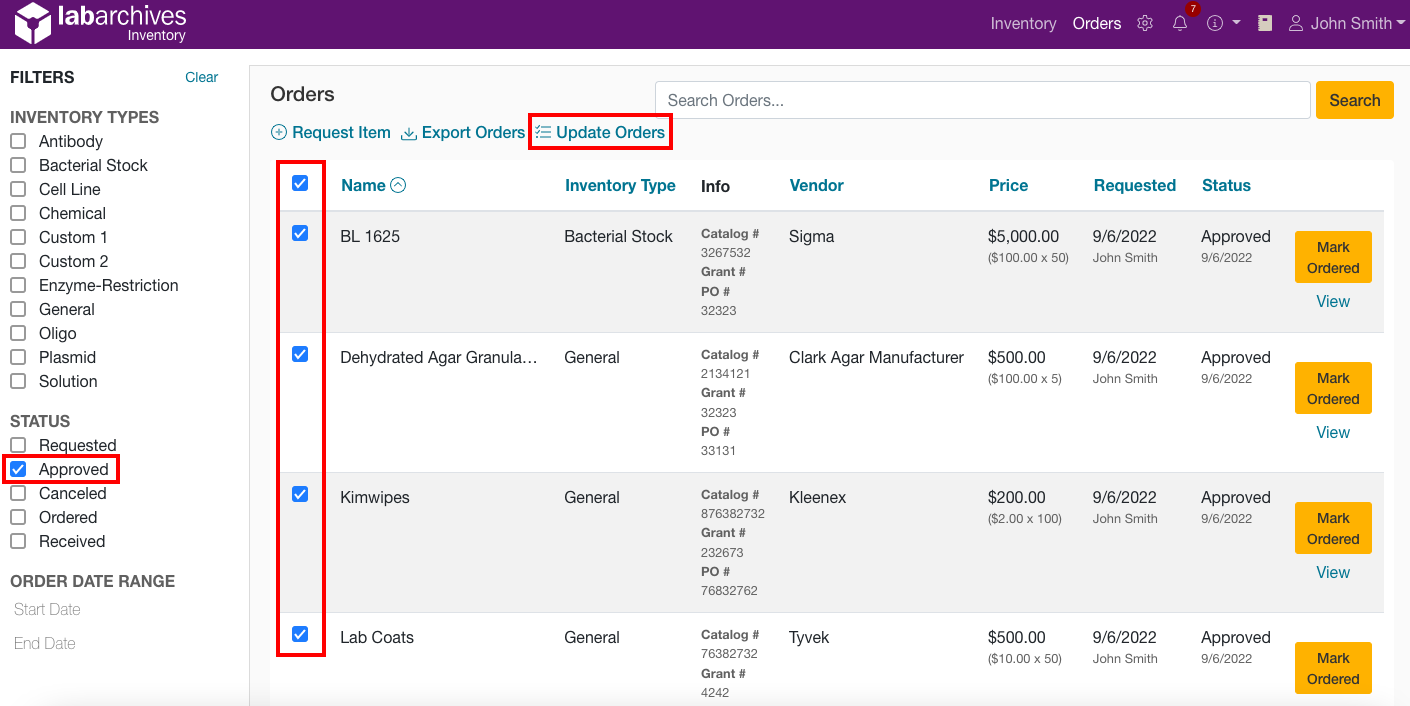The image size is (1410, 706).
Task: Toggle the Name column sort chevron
Action: tap(398, 184)
